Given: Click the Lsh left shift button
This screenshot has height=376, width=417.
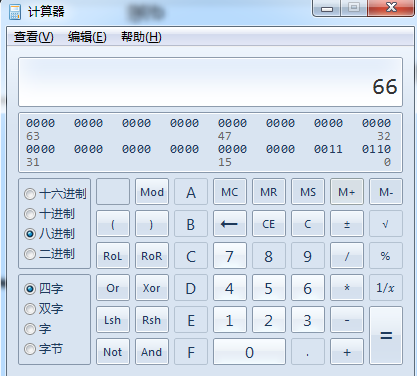Looking at the screenshot, I should tap(113, 320).
